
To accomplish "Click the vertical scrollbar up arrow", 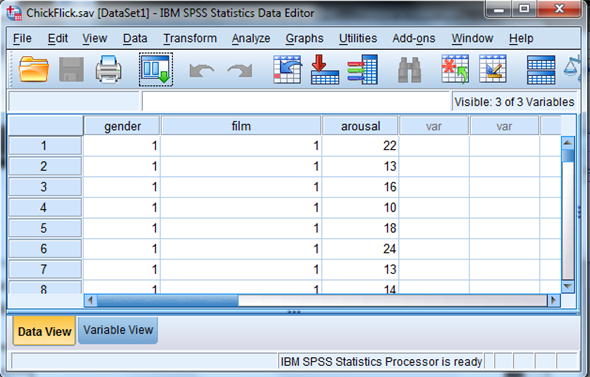I will coord(568,143).
